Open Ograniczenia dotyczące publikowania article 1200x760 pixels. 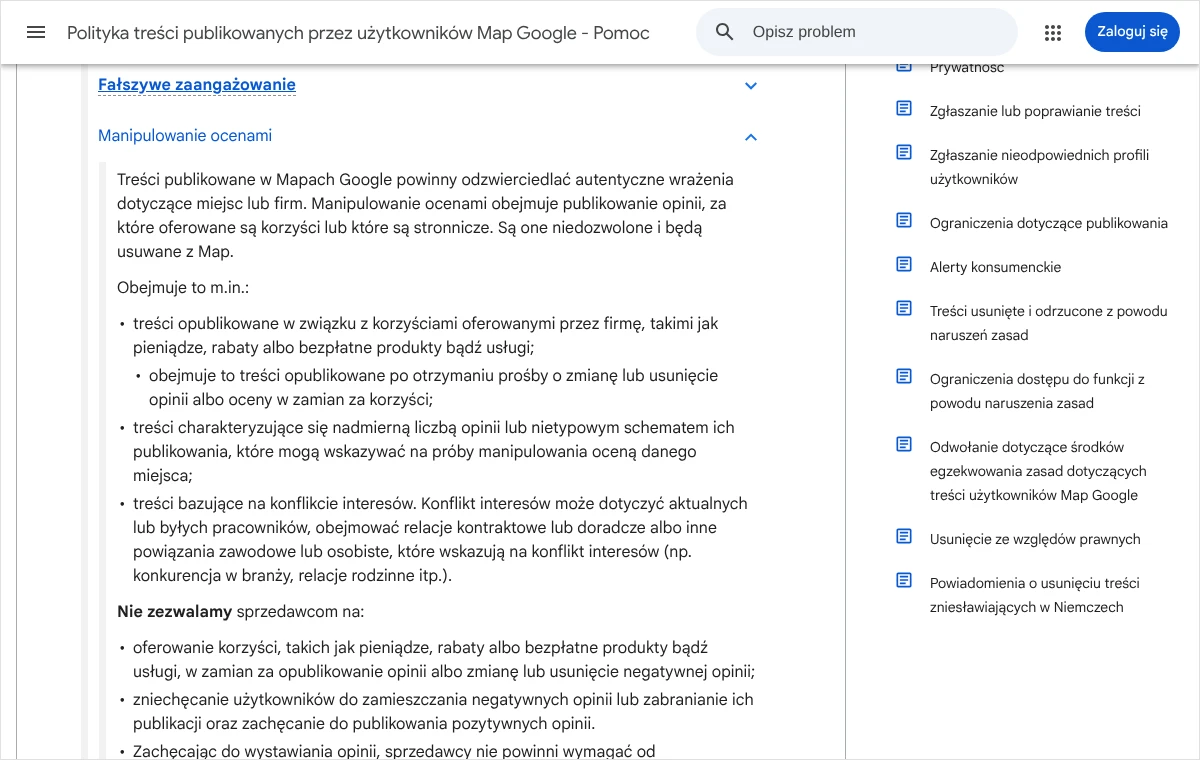tap(1049, 223)
